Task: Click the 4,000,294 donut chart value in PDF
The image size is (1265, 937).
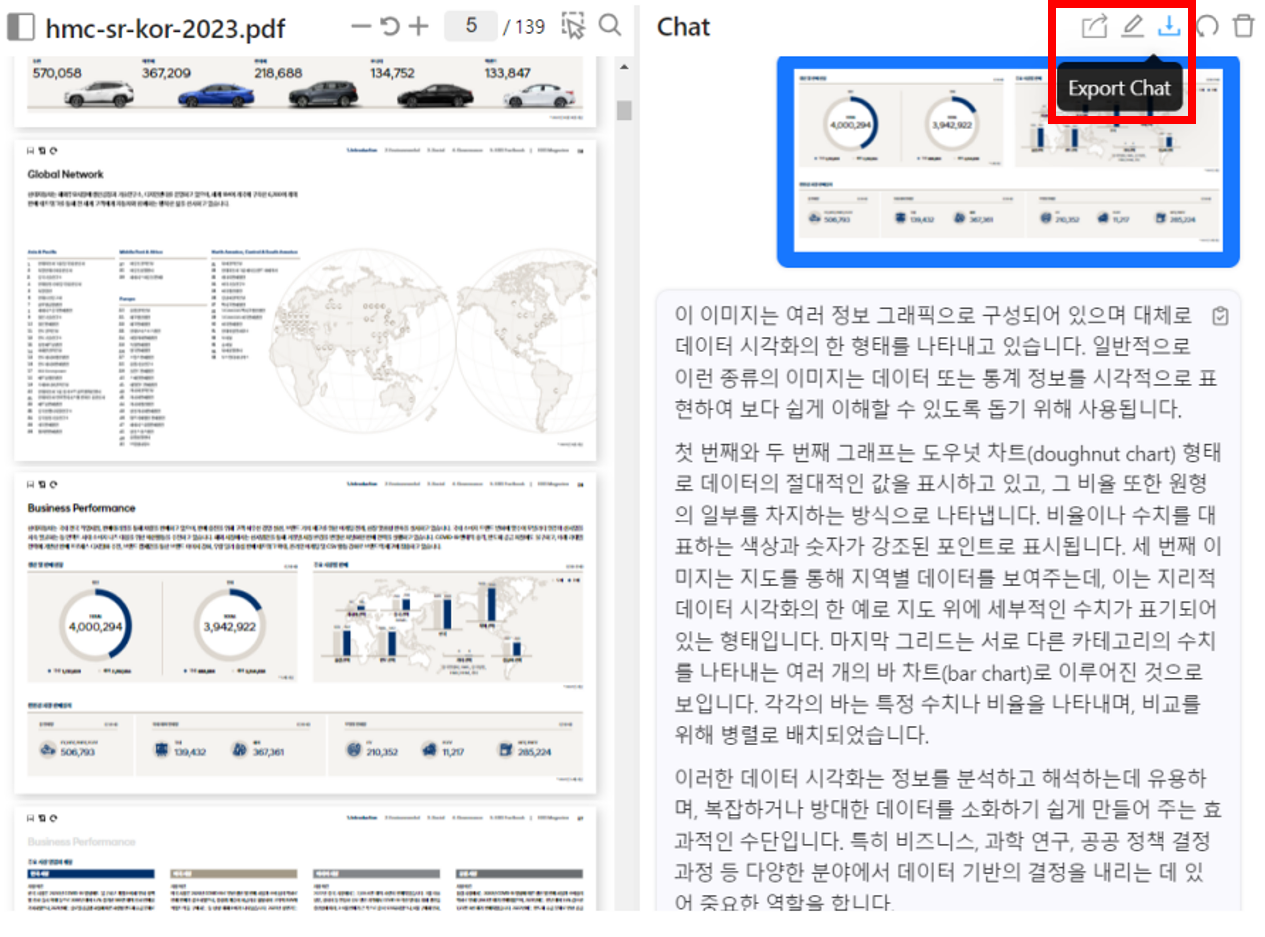Action: click(97, 627)
